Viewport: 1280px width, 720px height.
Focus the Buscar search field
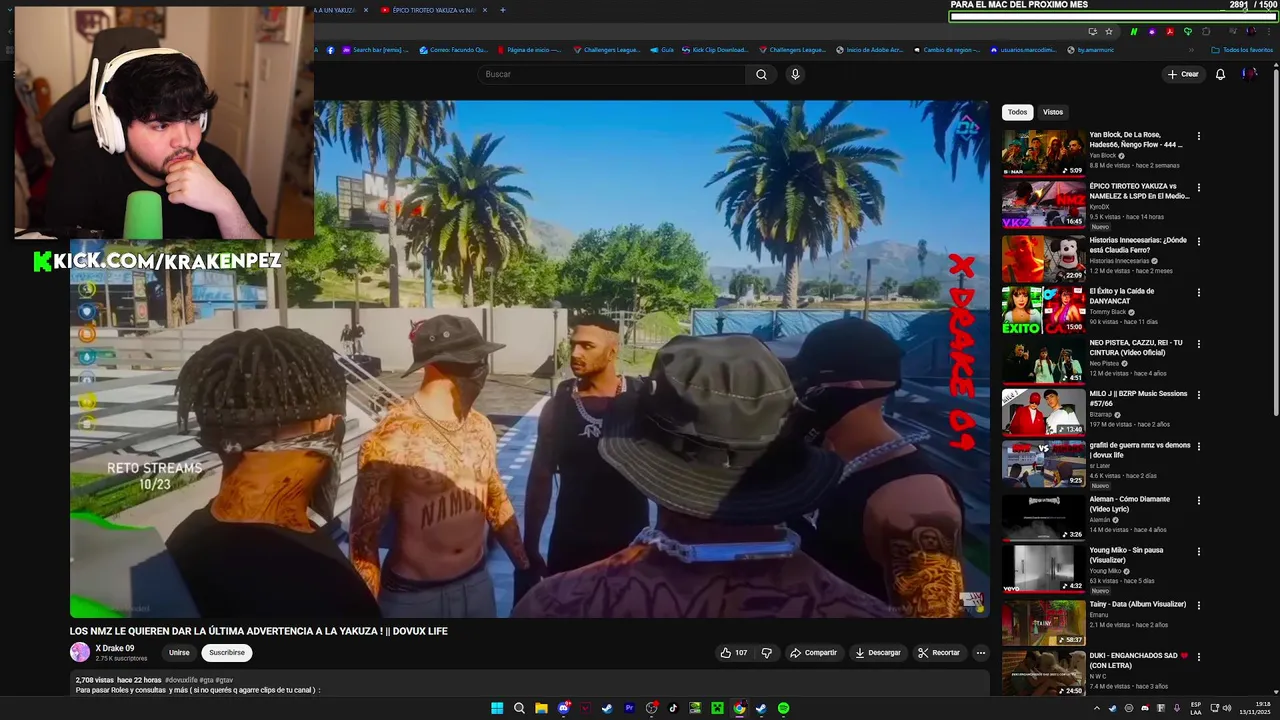tap(612, 74)
